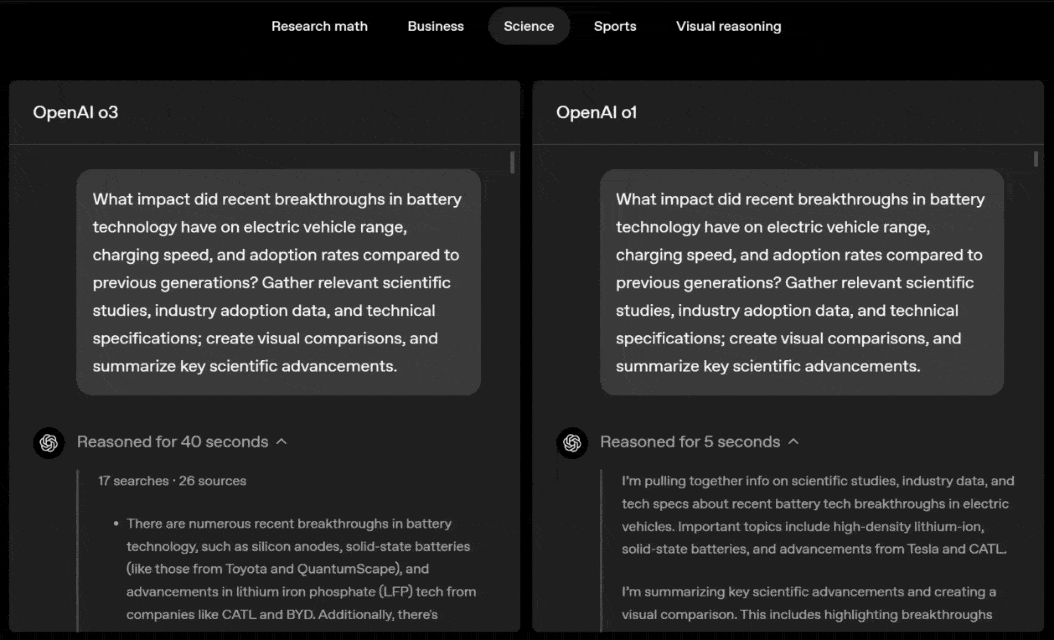This screenshot has height=640, width=1054.
Task: Go to the Sports tab
Action: coord(615,26)
